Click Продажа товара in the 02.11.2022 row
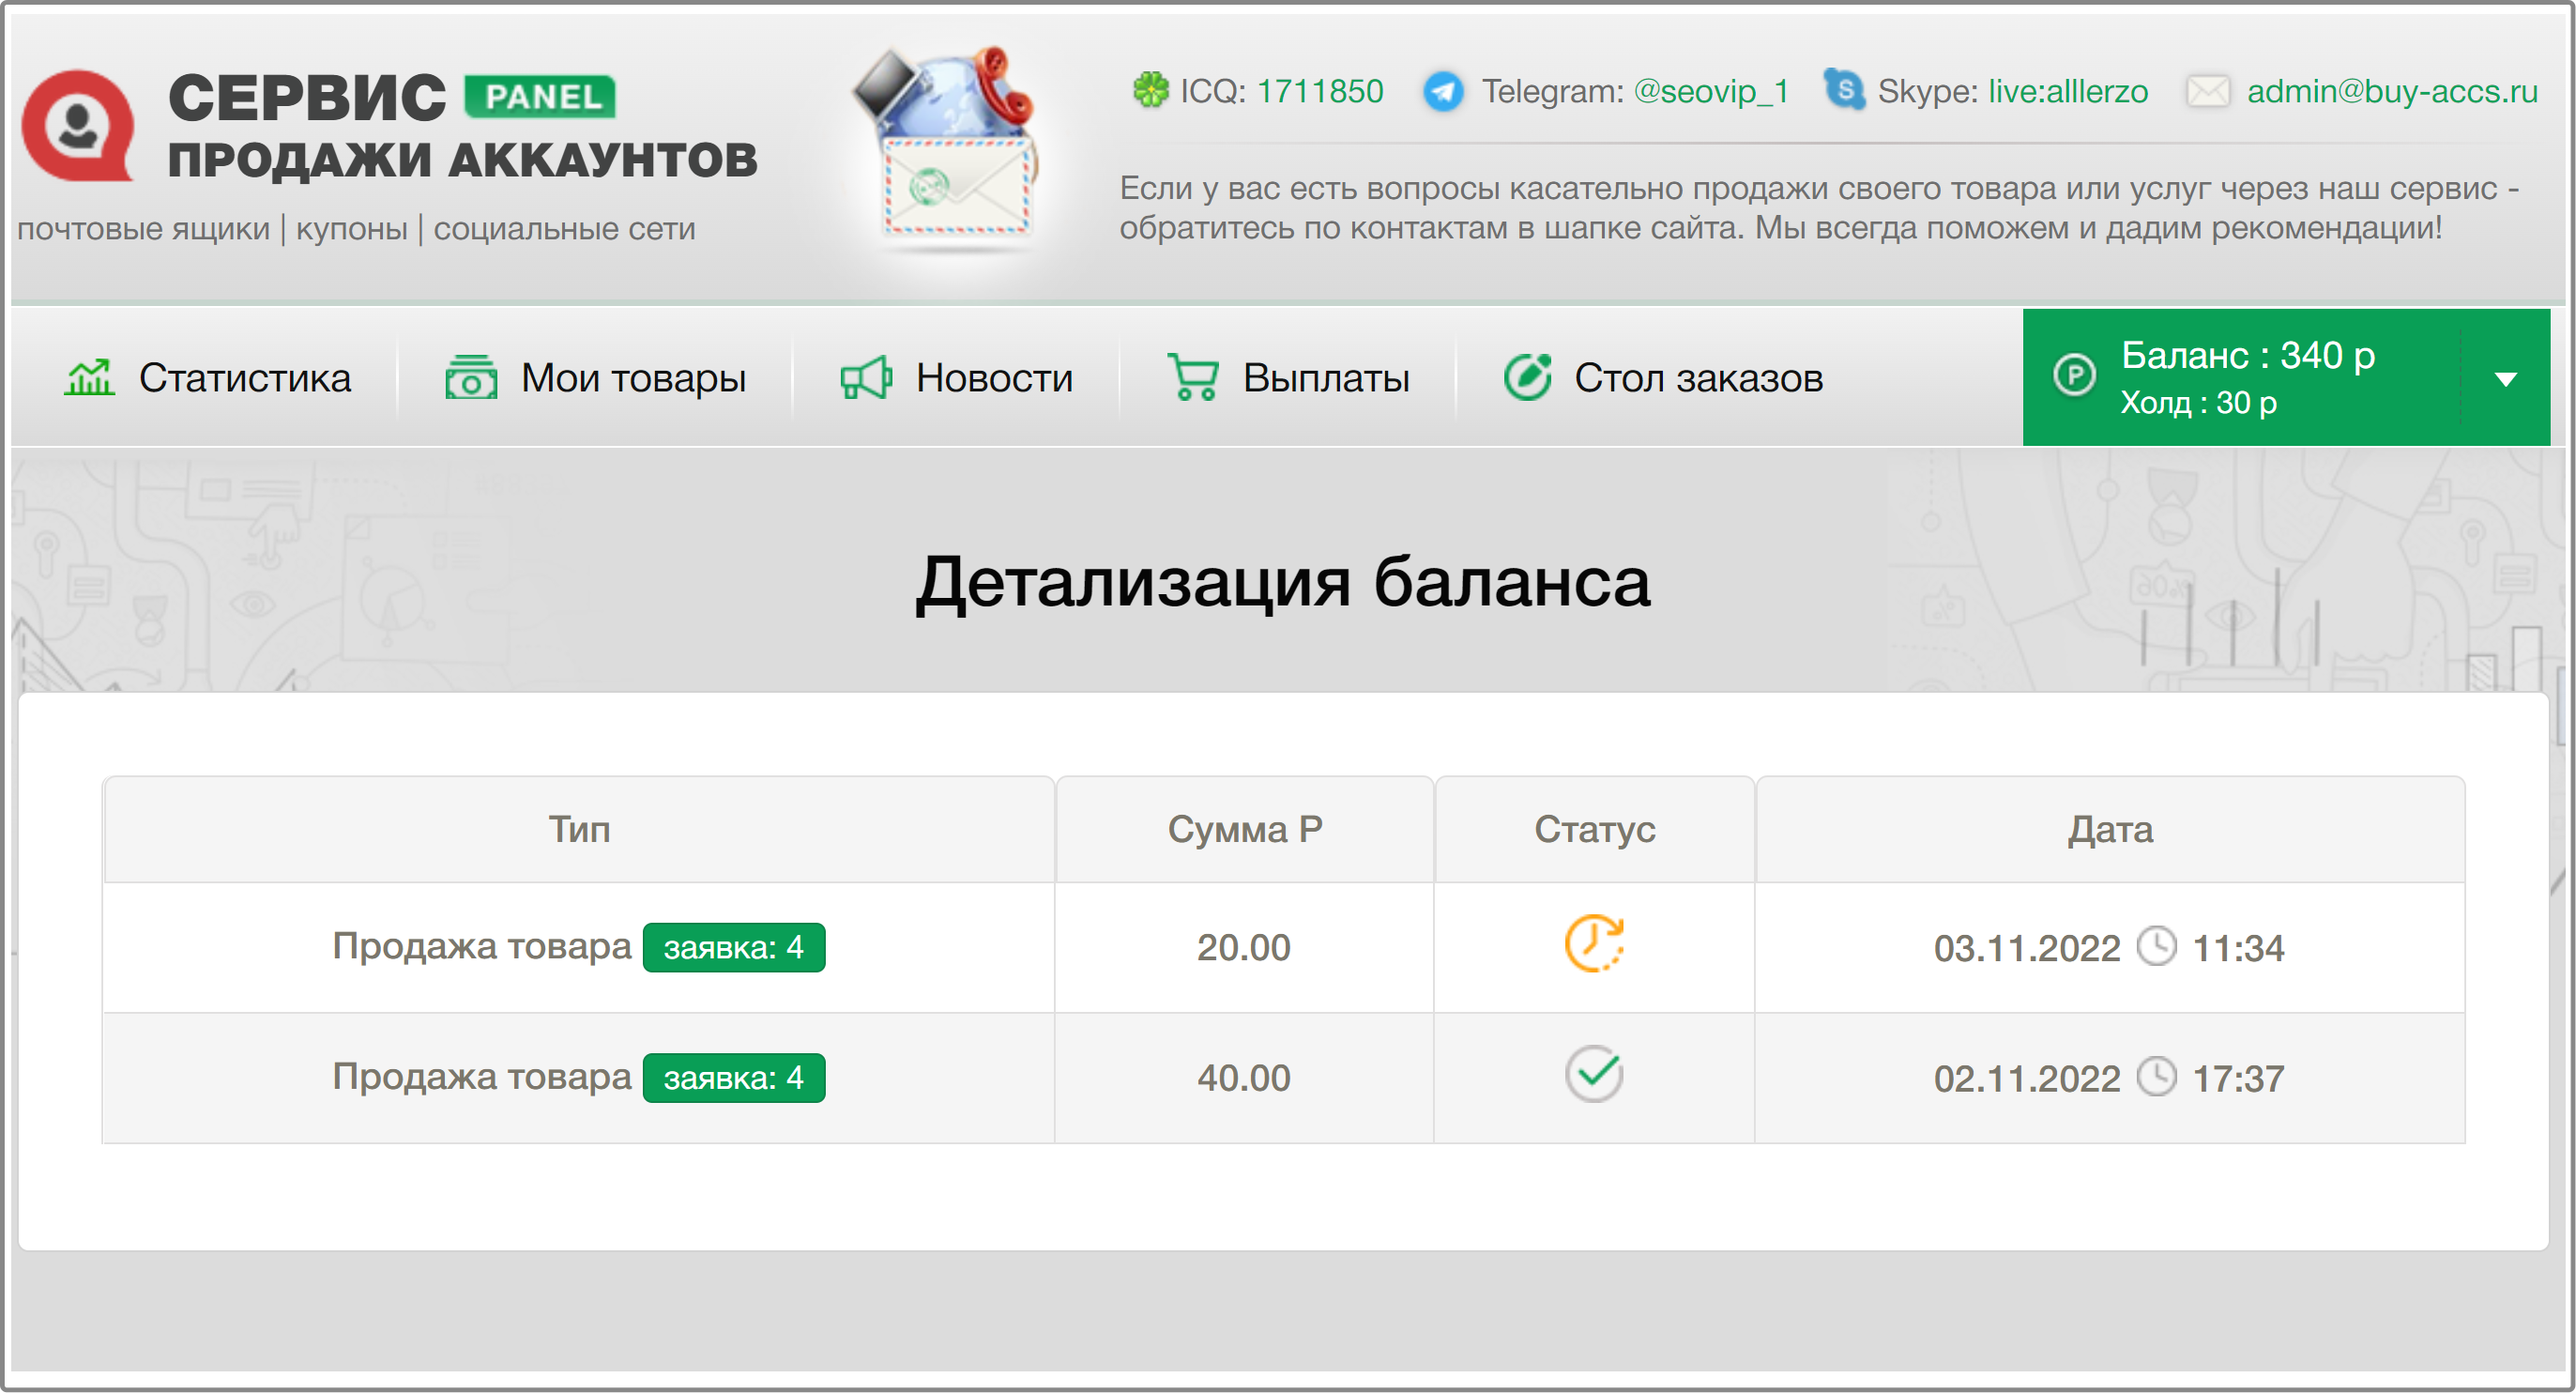 (x=482, y=1077)
